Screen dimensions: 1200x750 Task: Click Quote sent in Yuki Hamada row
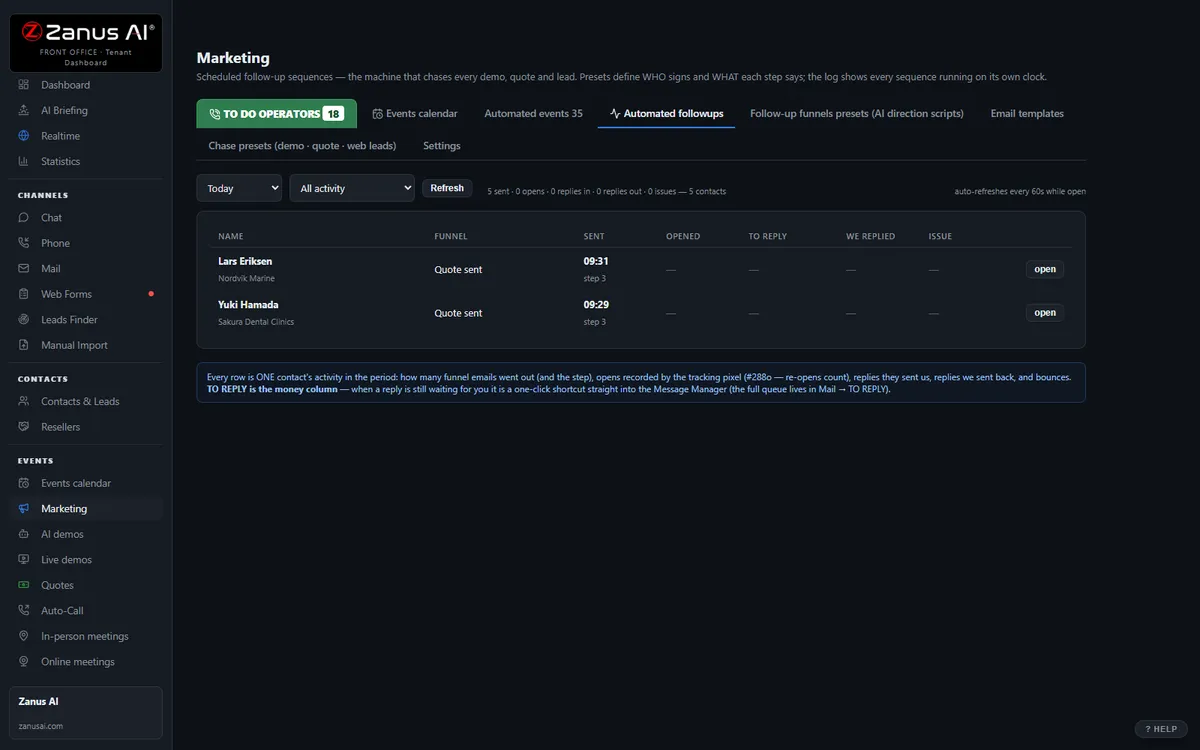point(458,313)
